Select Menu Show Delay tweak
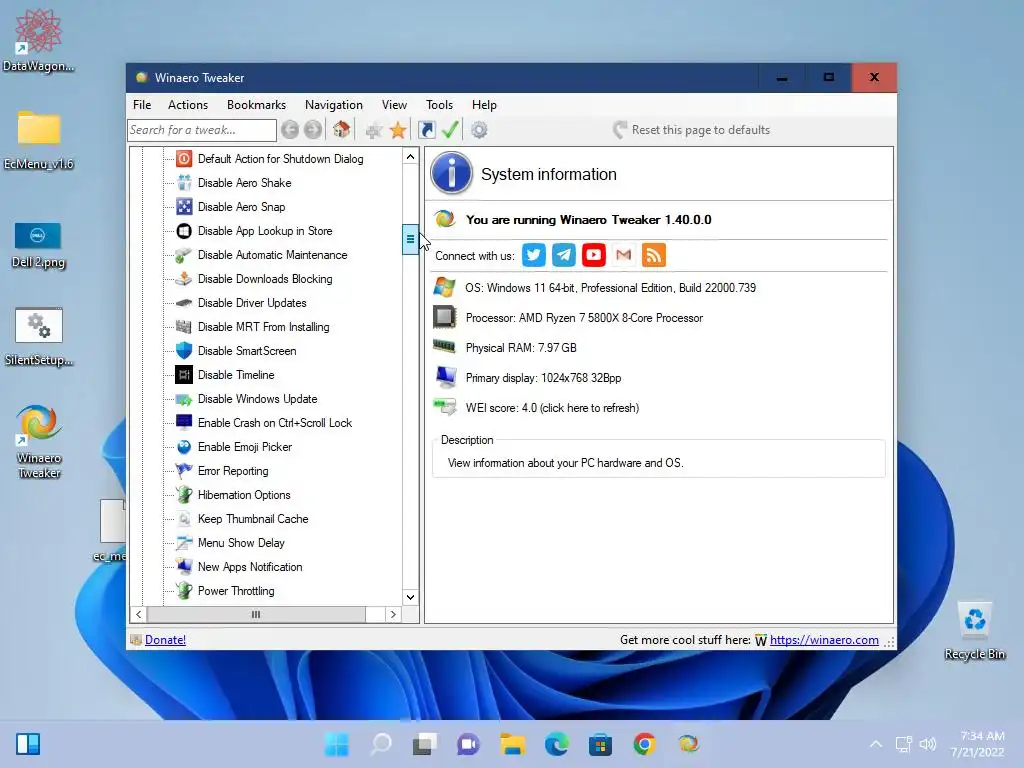The height and width of the screenshot is (768, 1024). click(x=241, y=543)
